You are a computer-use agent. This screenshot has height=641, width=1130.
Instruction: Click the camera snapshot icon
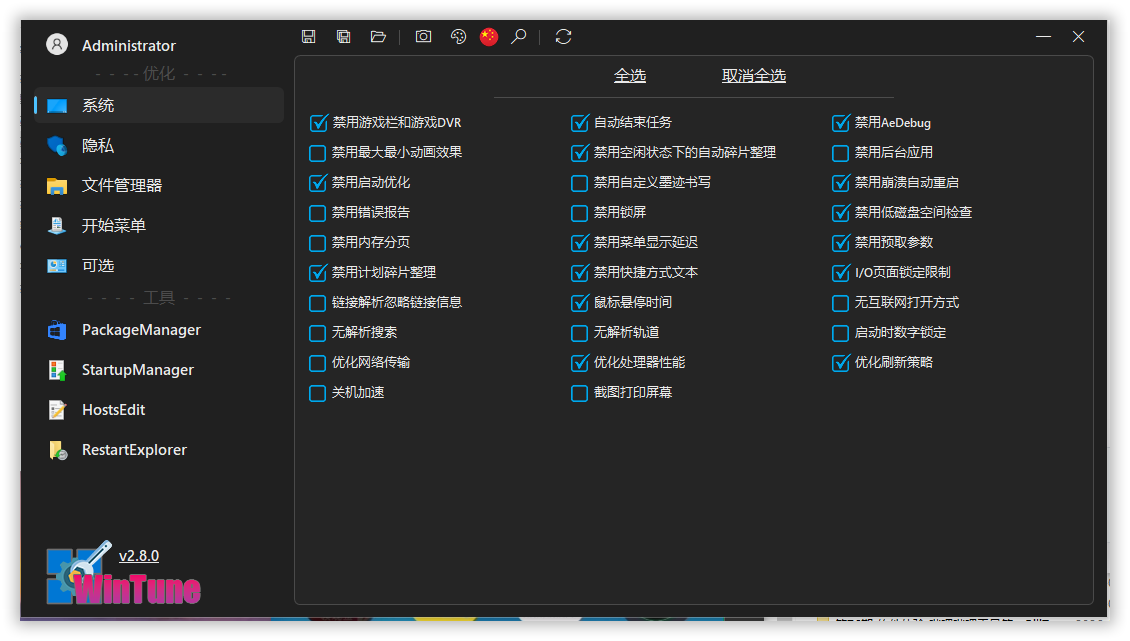[423, 37]
